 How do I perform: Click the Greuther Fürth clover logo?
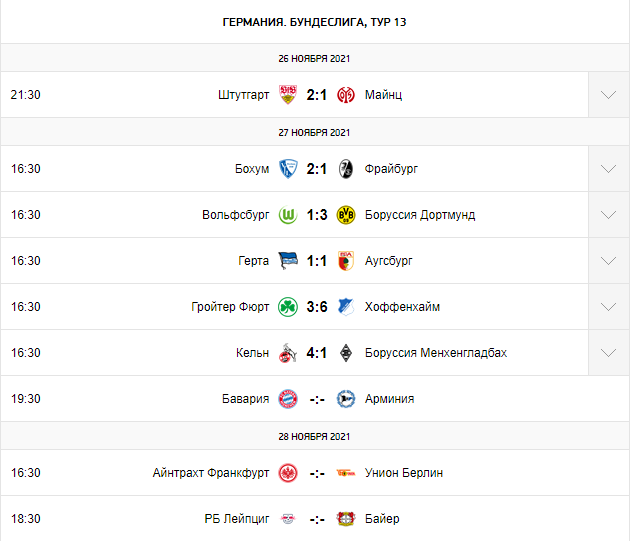[x=288, y=307]
